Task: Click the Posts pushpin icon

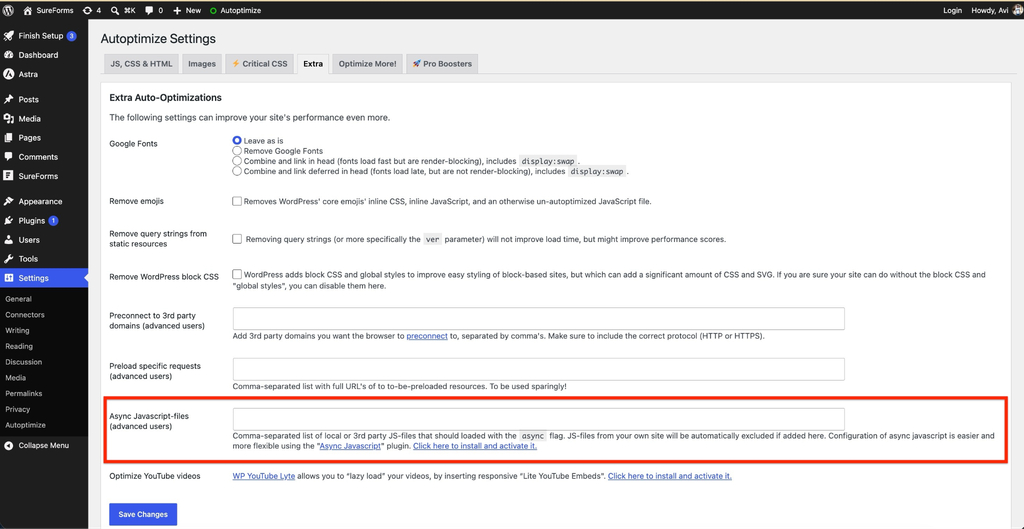Action: 8,99
